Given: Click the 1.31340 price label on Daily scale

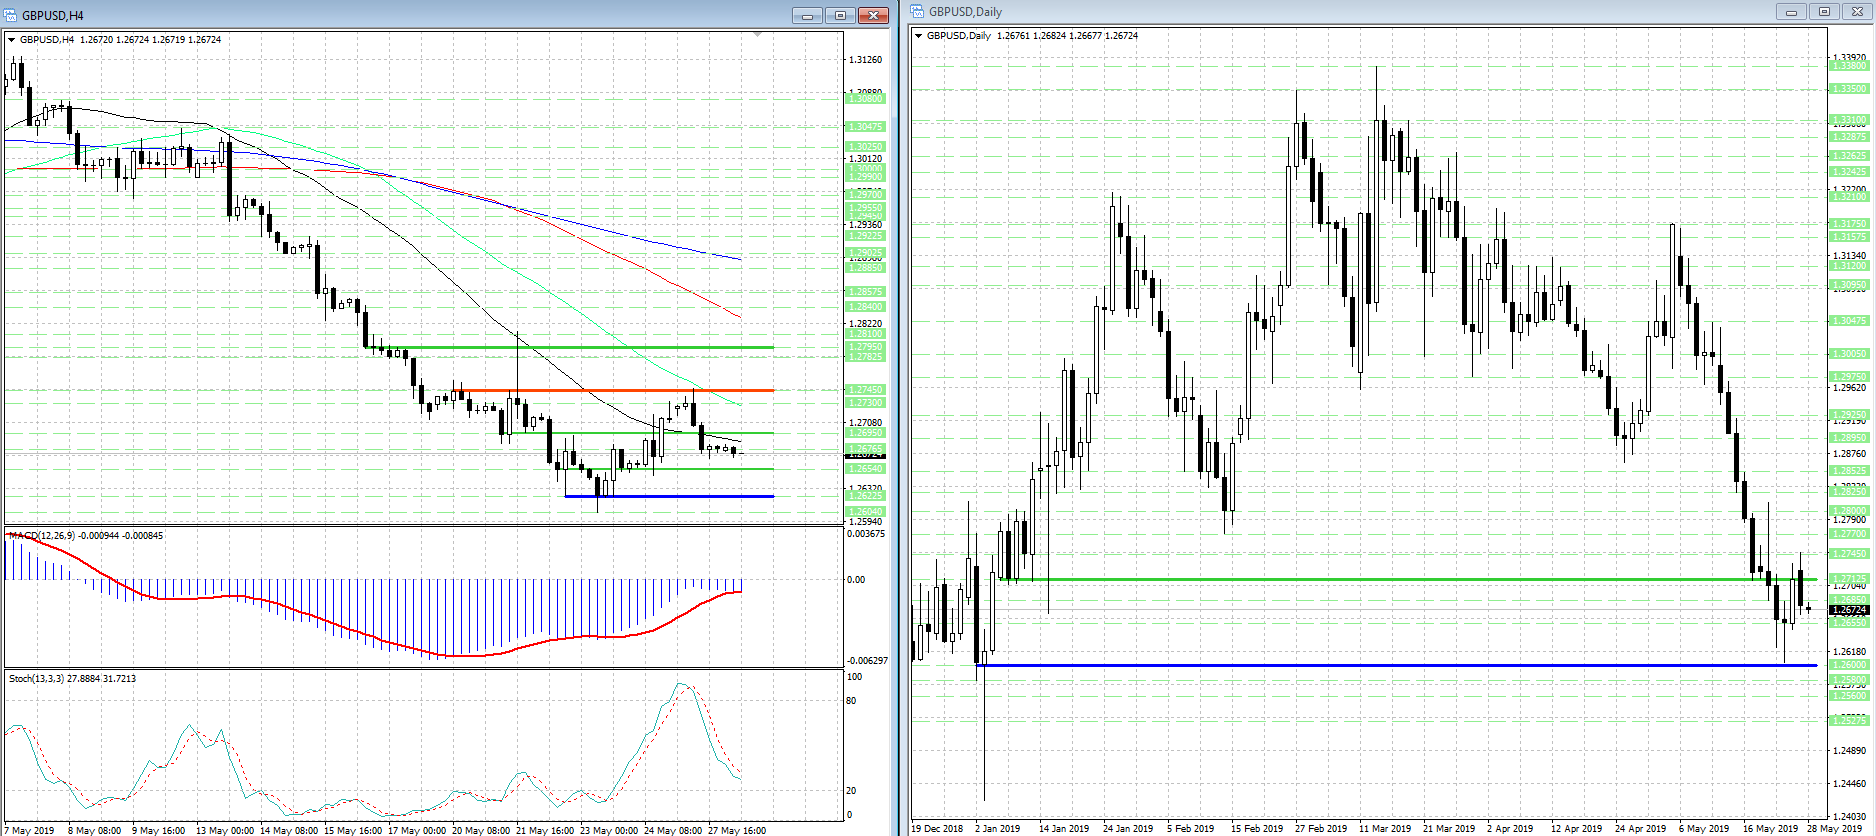Looking at the screenshot, I should coord(1850,256).
